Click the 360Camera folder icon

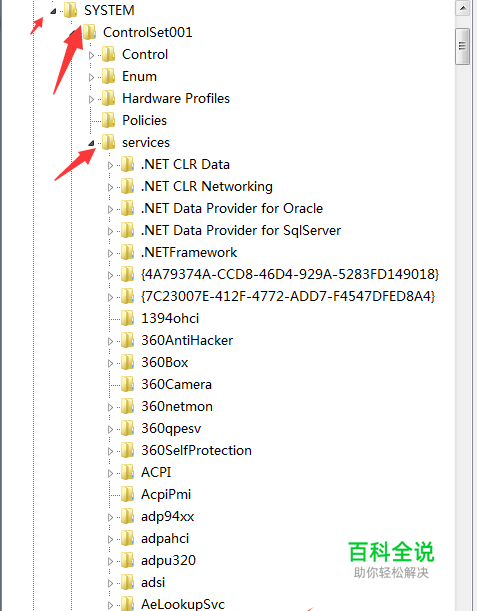pyautogui.click(x=127, y=384)
